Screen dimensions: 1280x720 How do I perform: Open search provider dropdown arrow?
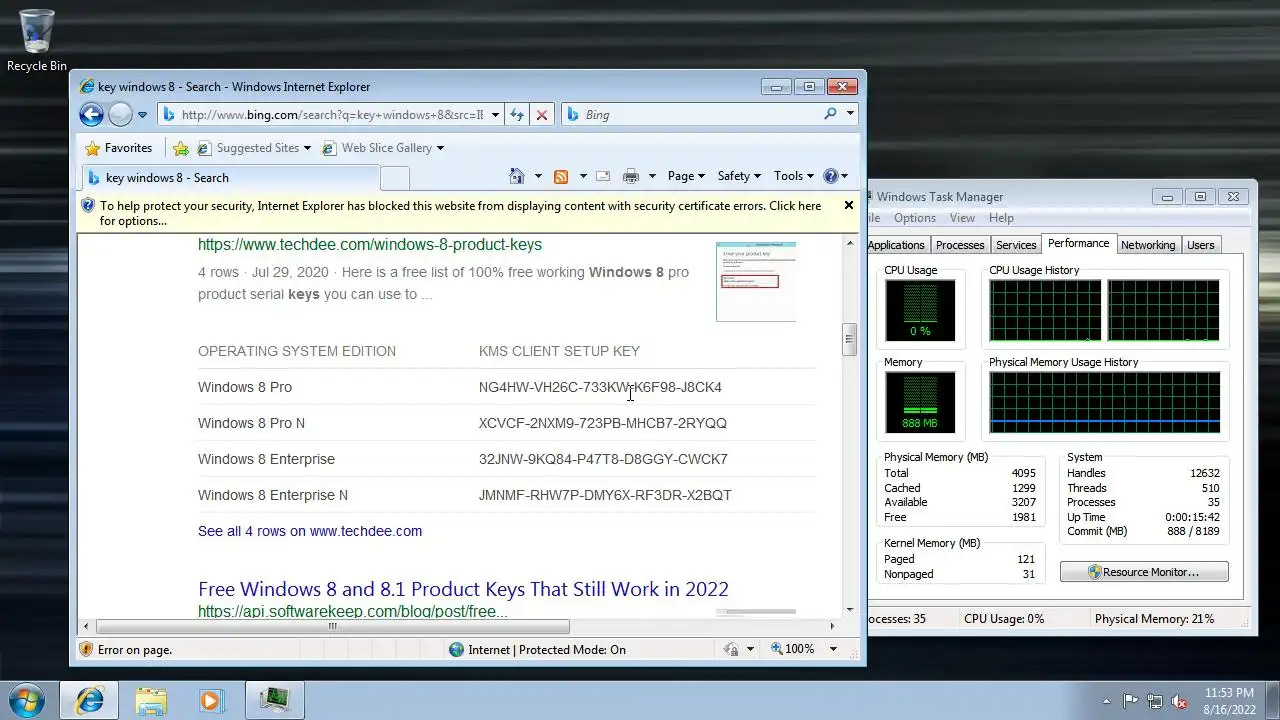click(850, 114)
